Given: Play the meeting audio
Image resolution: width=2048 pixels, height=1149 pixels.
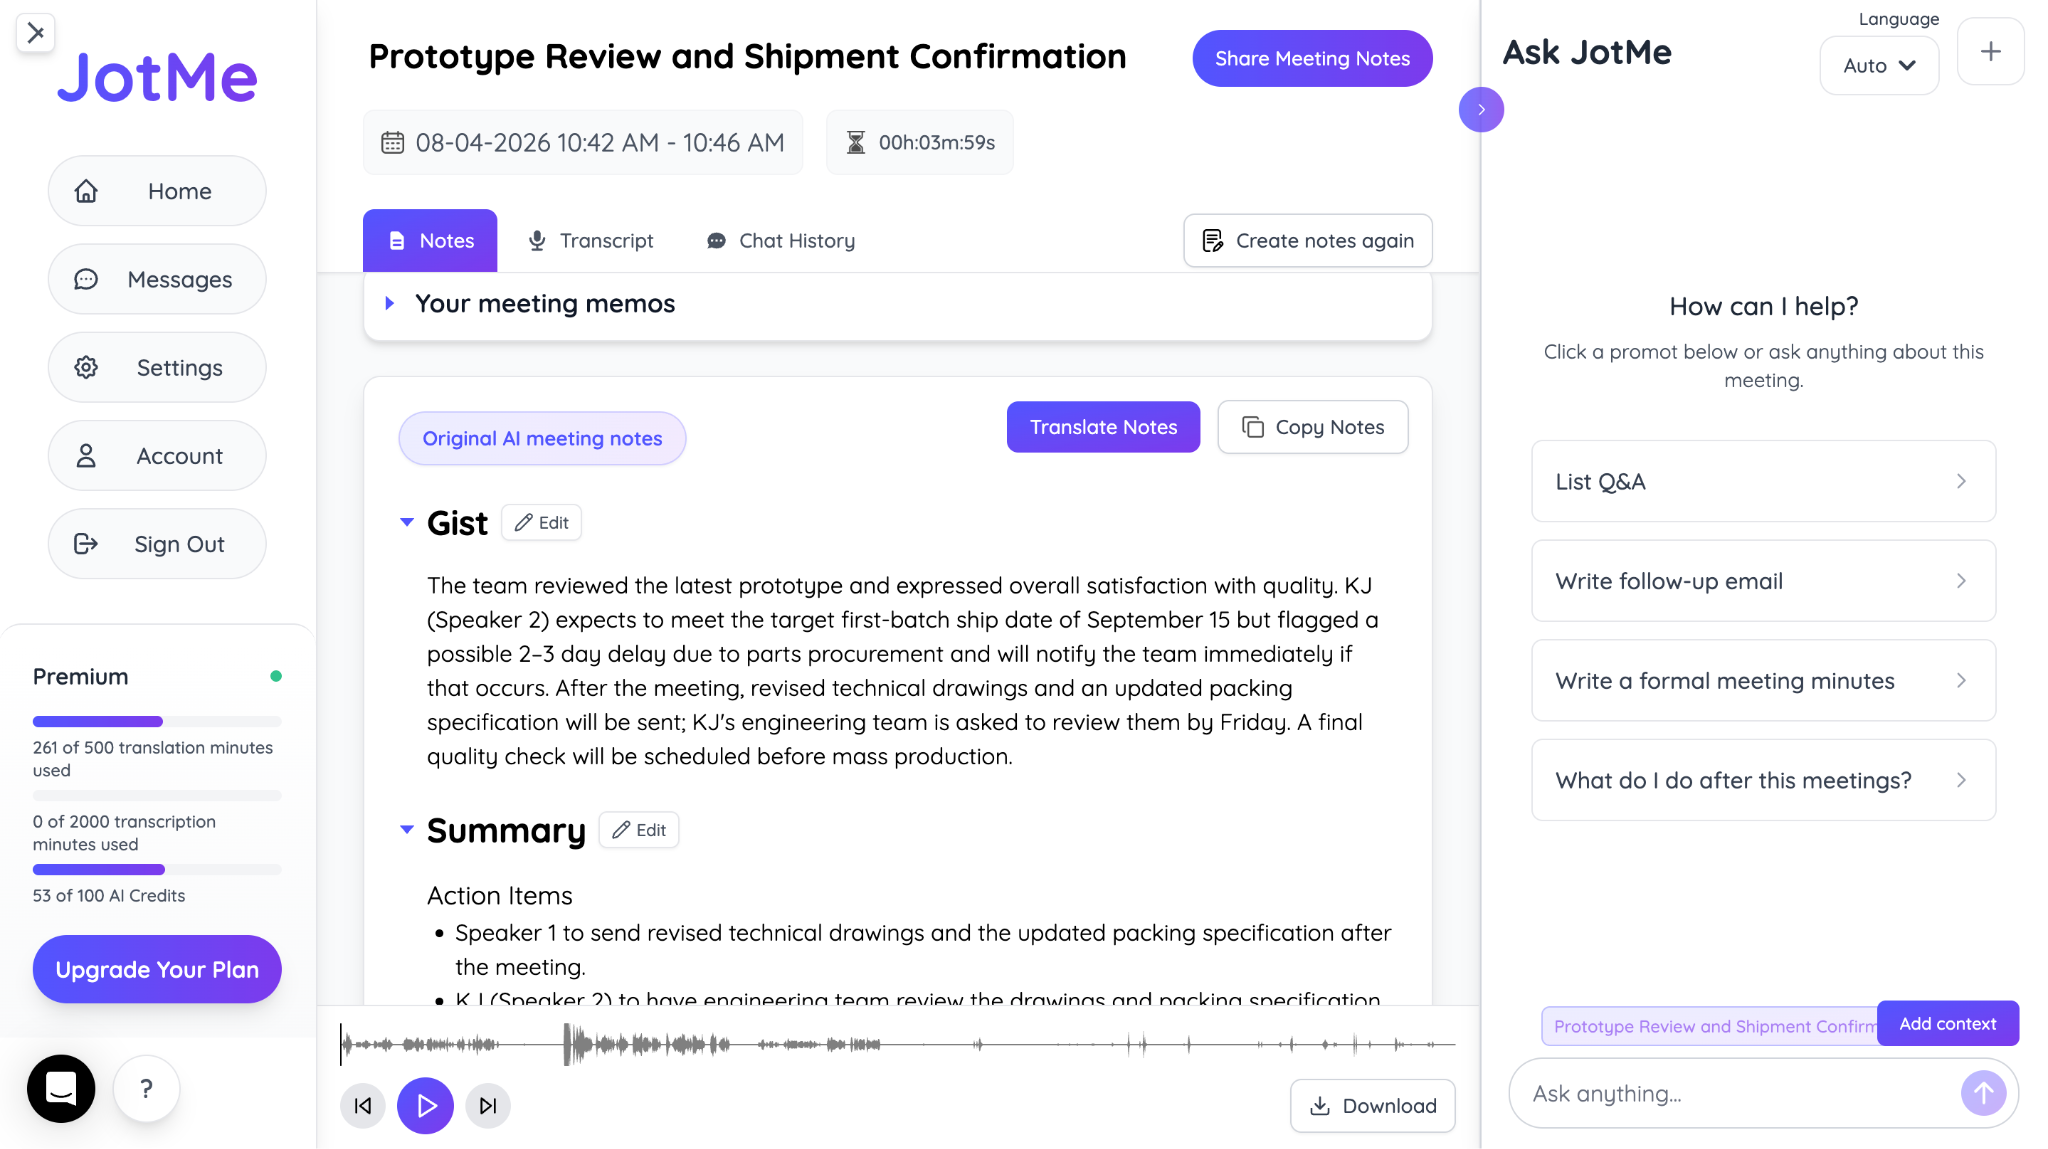Looking at the screenshot, I should pyautogui.click(x=425, y=1105).
